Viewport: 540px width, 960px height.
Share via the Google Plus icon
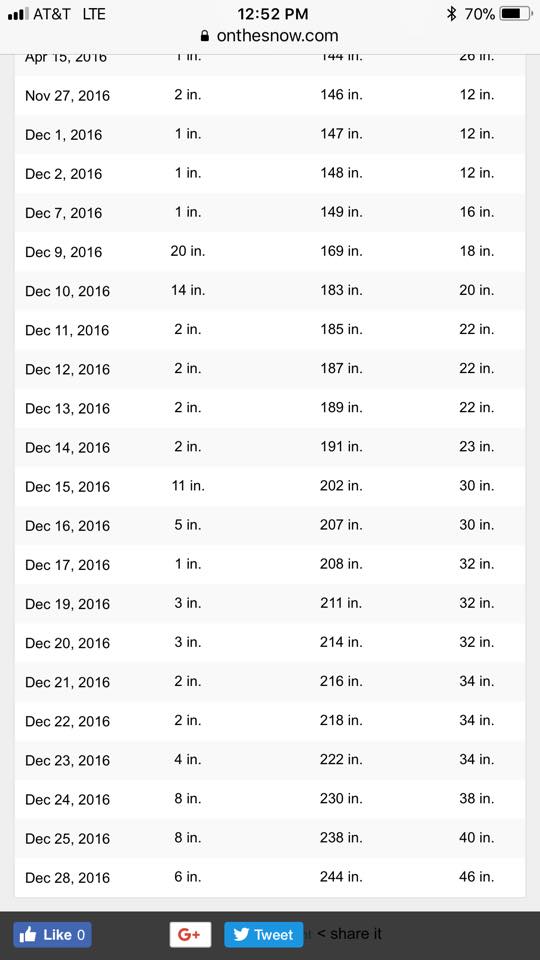click(190, 934)
